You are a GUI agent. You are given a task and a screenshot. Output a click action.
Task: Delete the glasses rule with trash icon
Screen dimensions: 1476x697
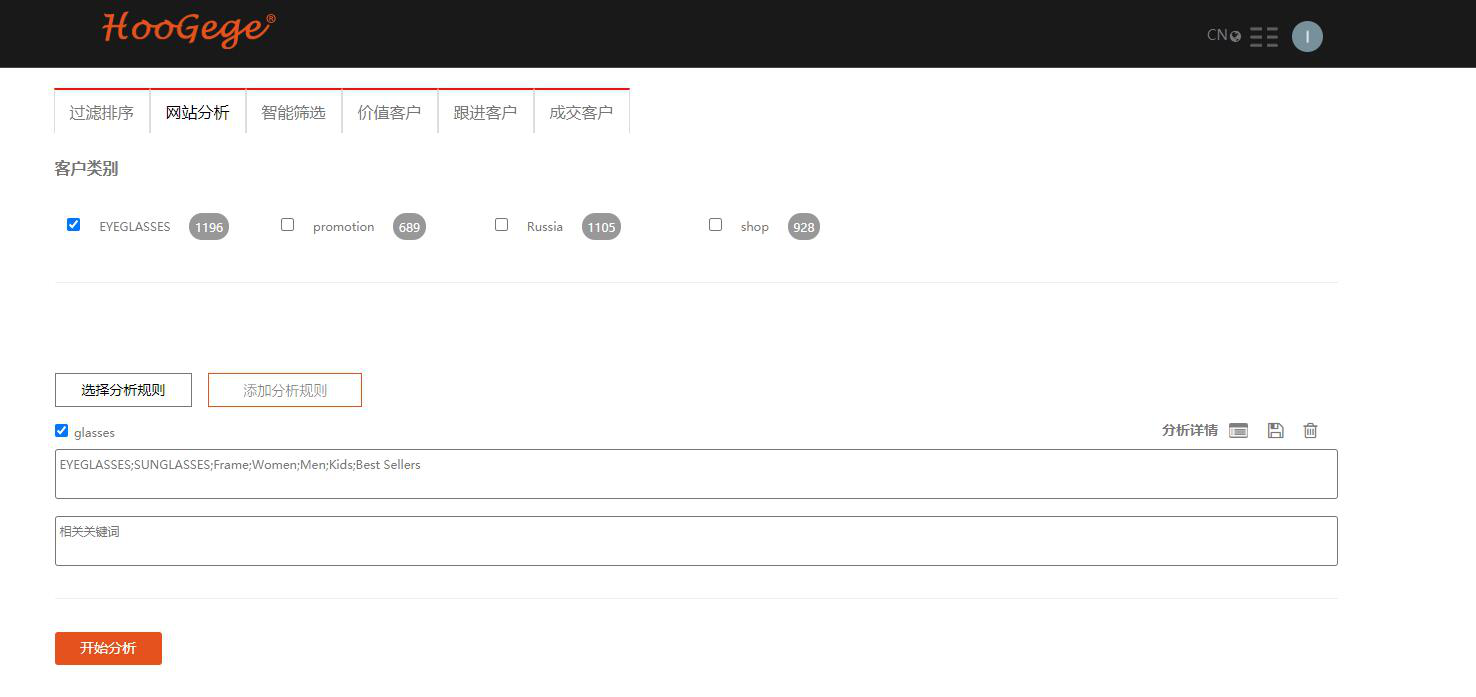click(1310, 431)
